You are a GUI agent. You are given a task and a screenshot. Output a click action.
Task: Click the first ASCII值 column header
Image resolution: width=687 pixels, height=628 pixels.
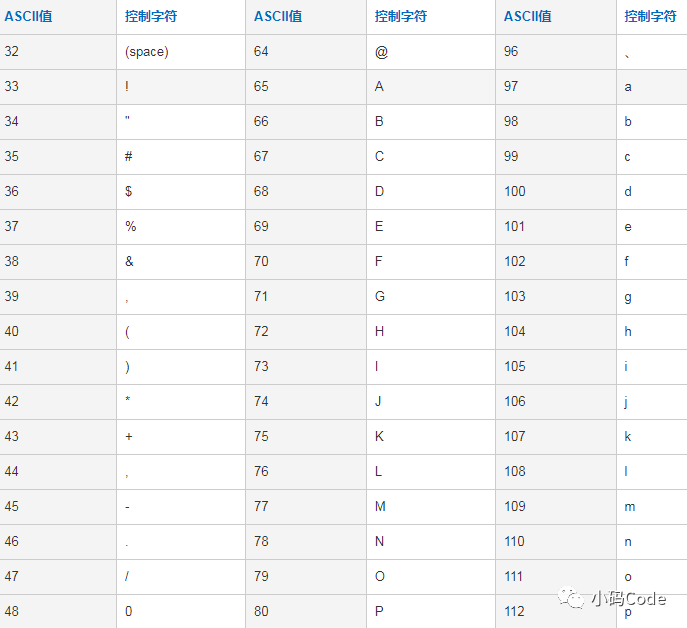(28, 16)
